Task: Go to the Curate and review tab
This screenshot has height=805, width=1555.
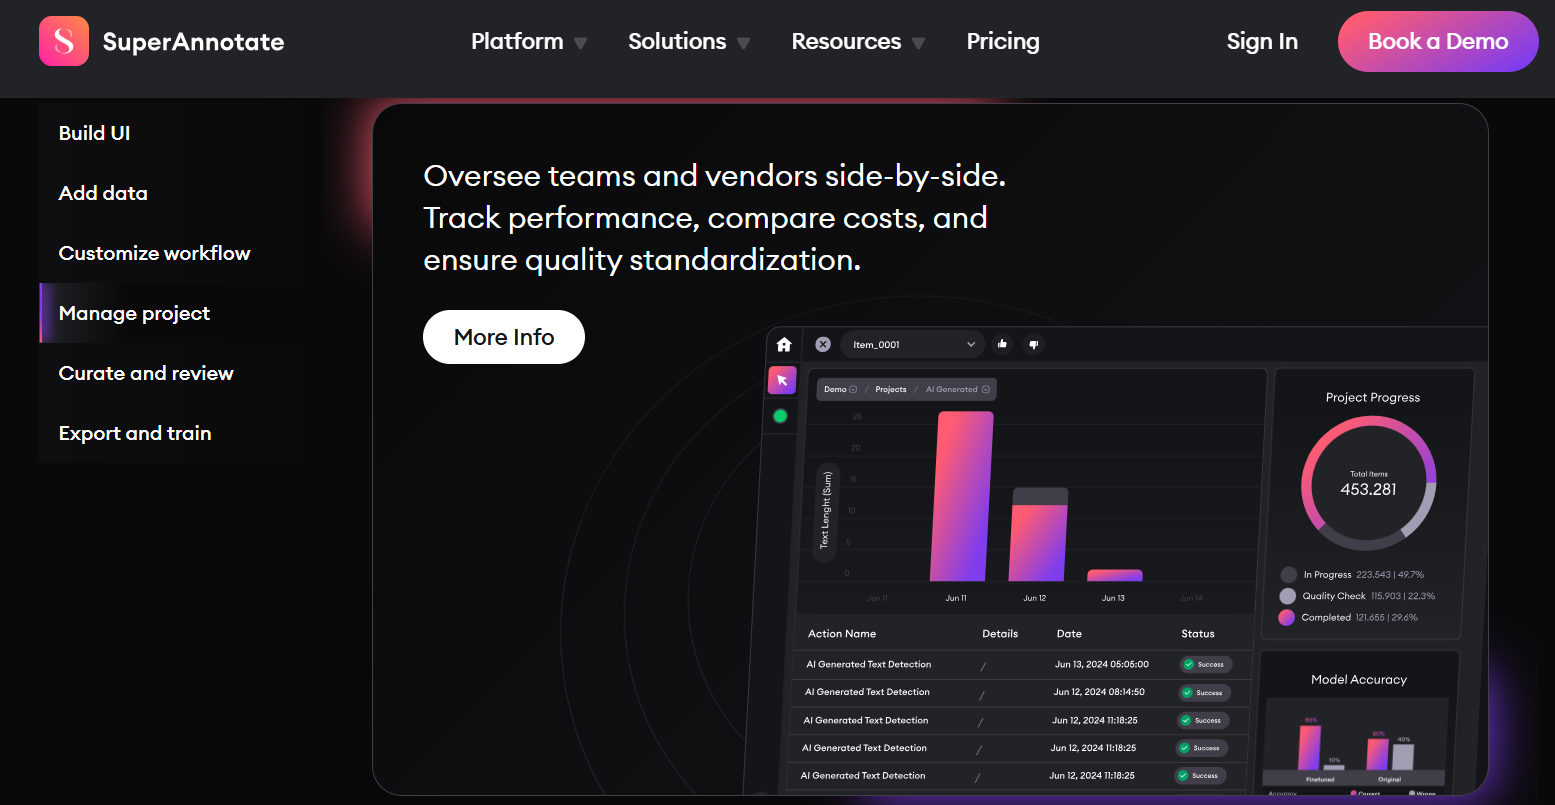Action: click(x=146, y=373)
